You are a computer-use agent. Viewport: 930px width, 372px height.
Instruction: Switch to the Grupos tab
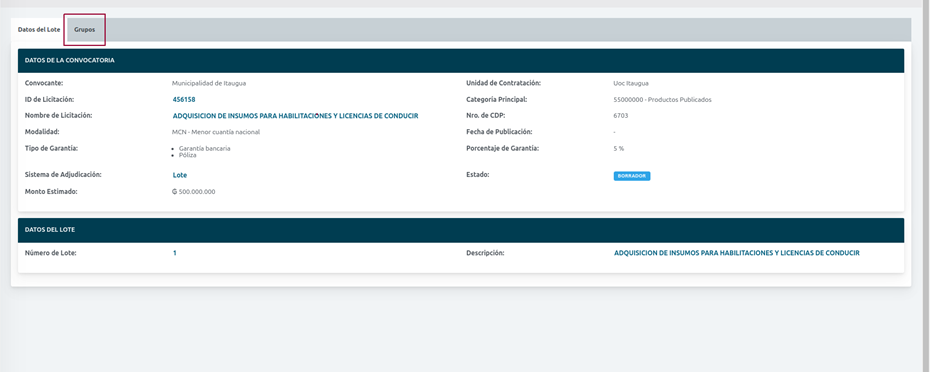84,30
